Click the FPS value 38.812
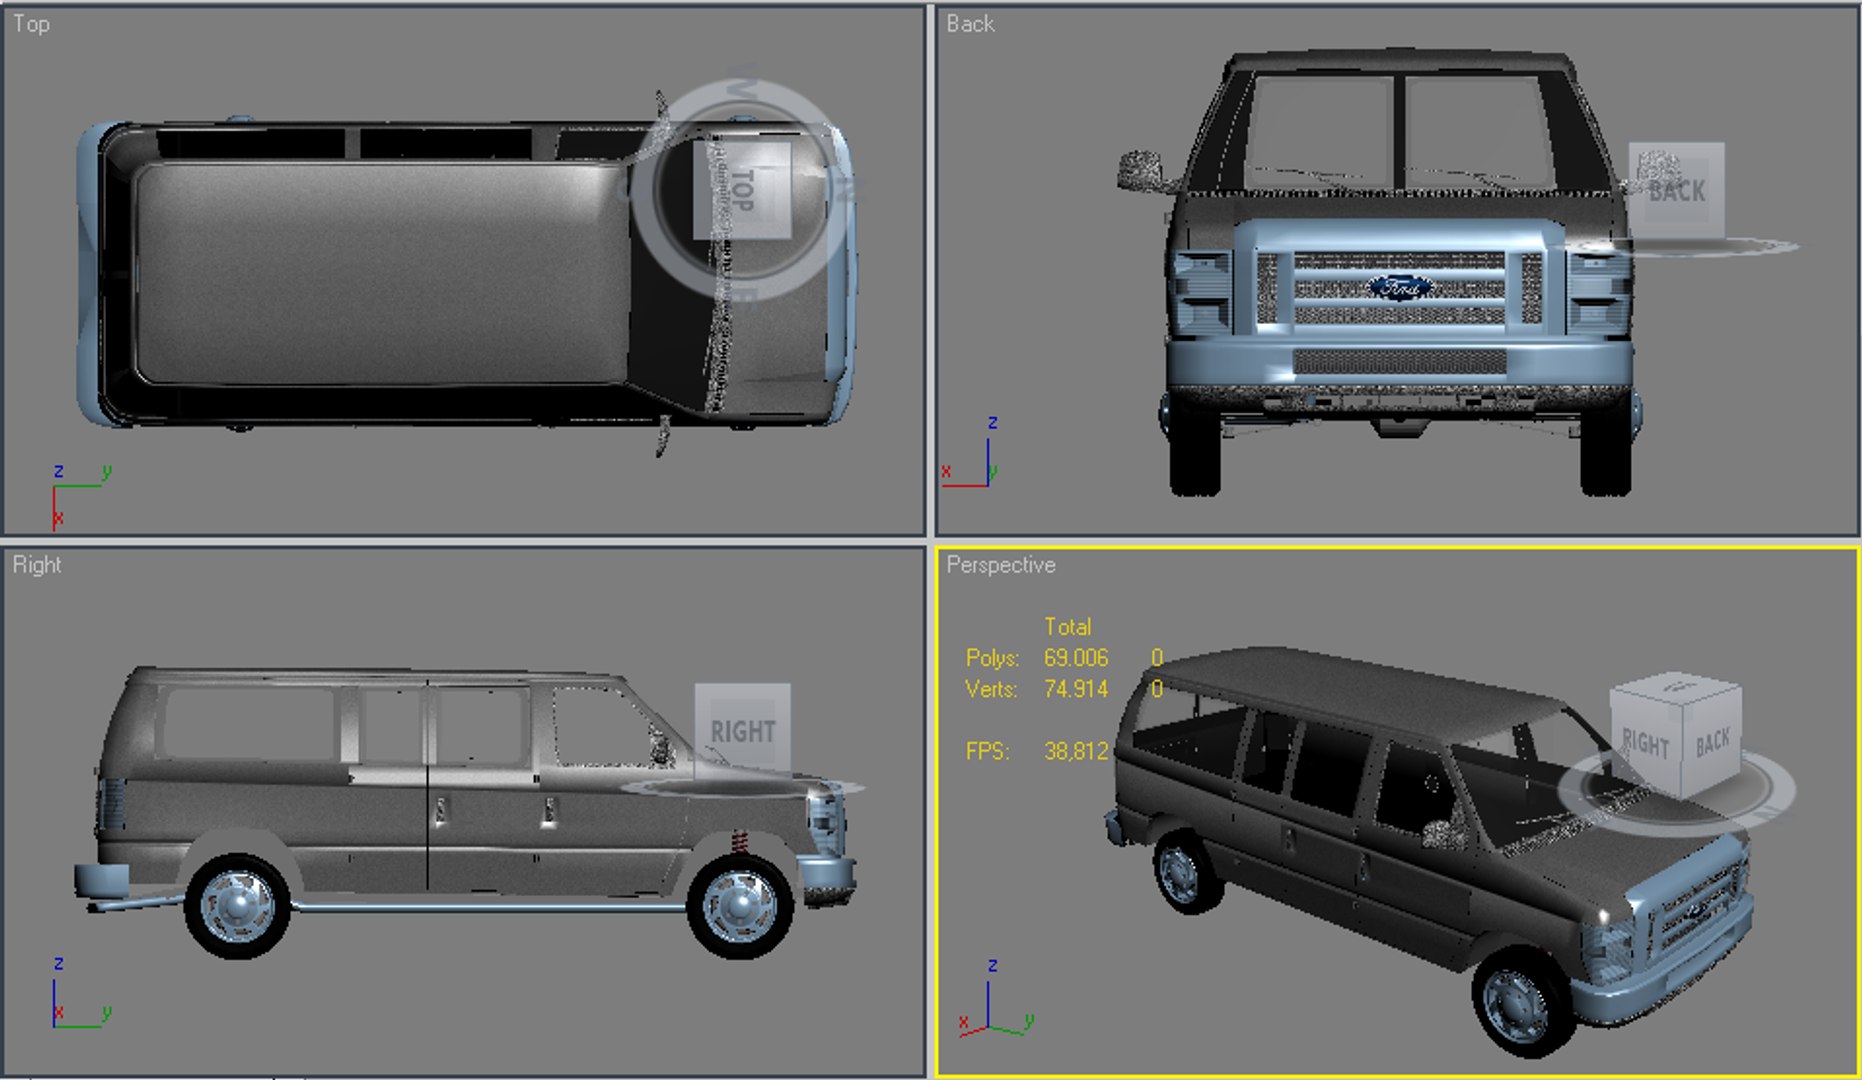 pos(1076,751)
